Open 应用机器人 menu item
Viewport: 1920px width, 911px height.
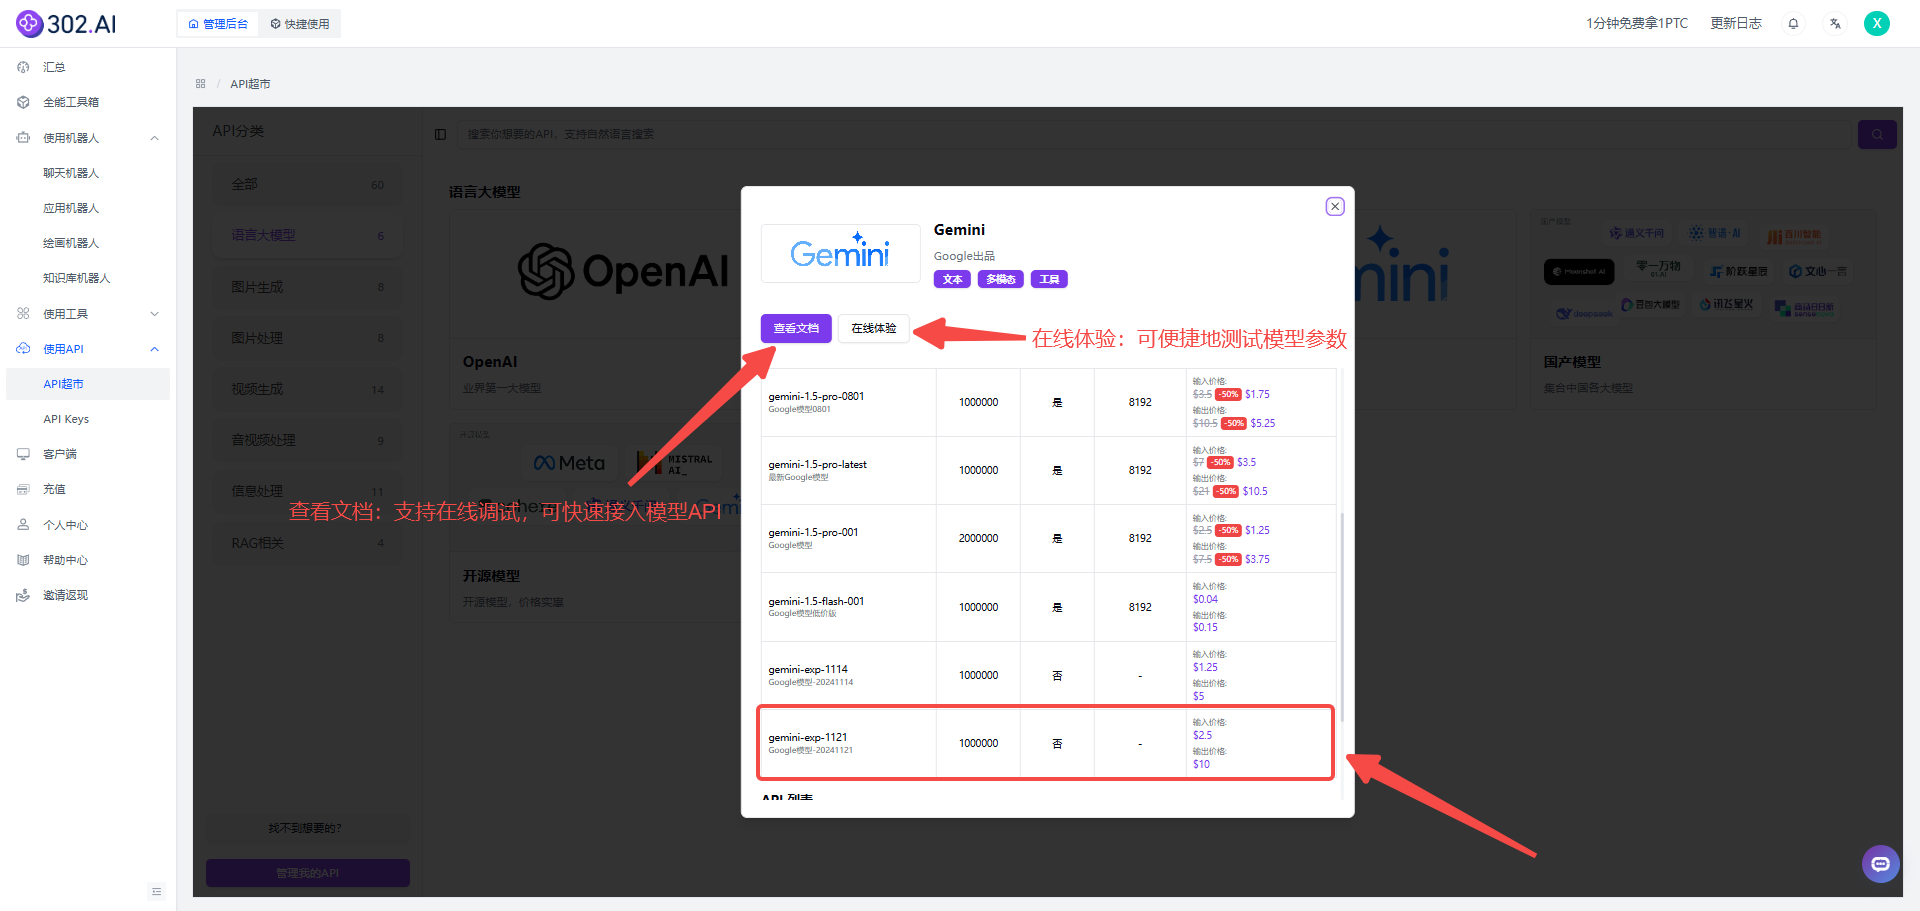(71, 208)
